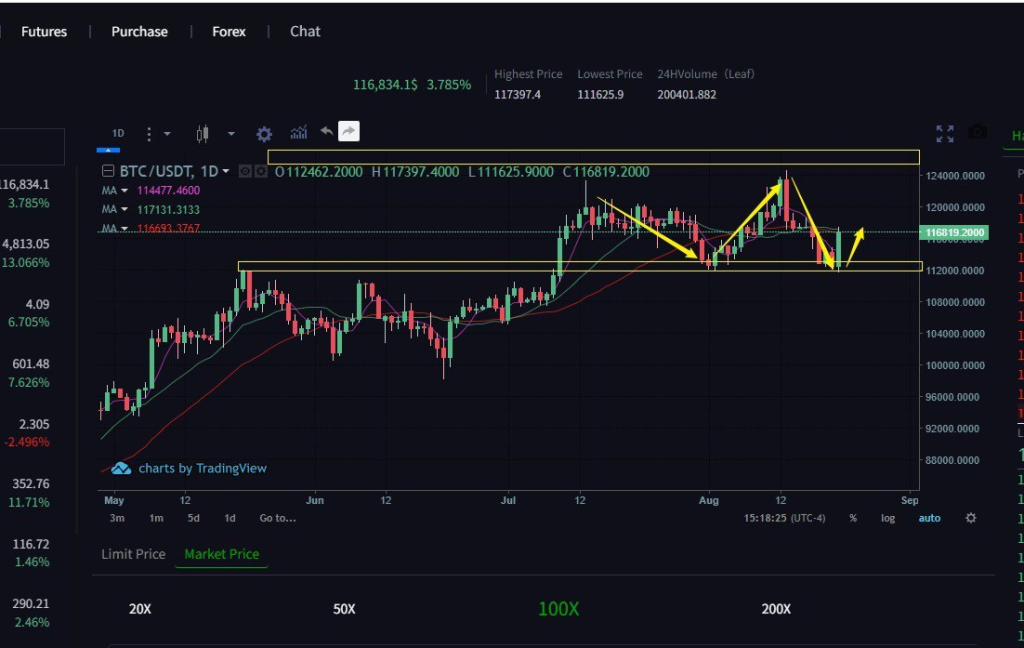Switch to the Limit Price tab
1024x648 pixels.
click(133, 554)
